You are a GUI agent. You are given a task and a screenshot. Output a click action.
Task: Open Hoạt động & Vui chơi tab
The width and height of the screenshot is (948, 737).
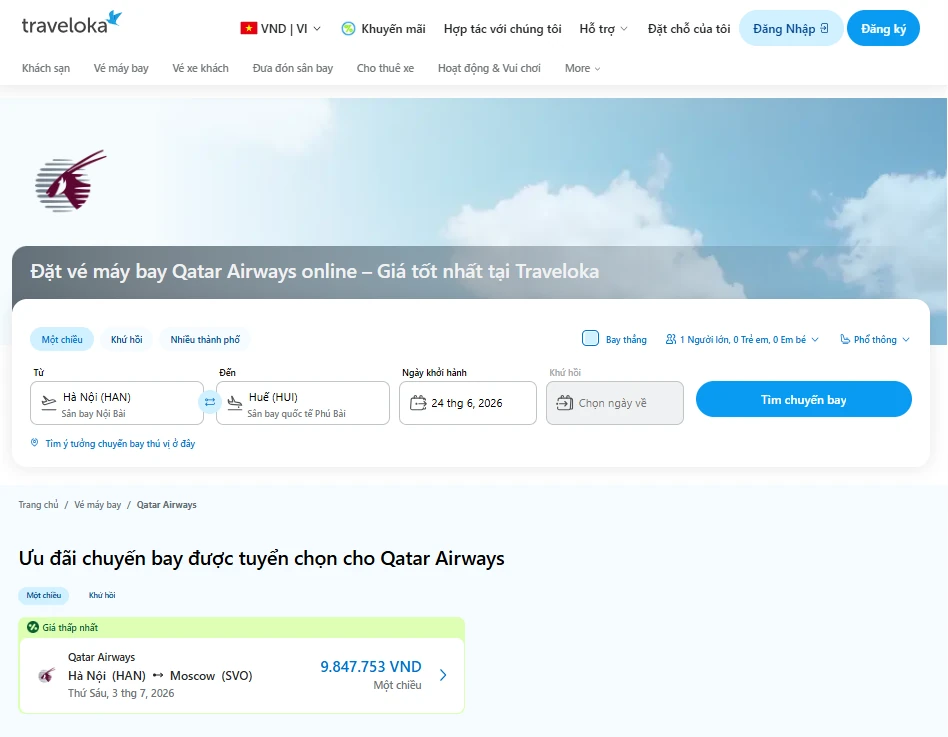tap(489, 68)
